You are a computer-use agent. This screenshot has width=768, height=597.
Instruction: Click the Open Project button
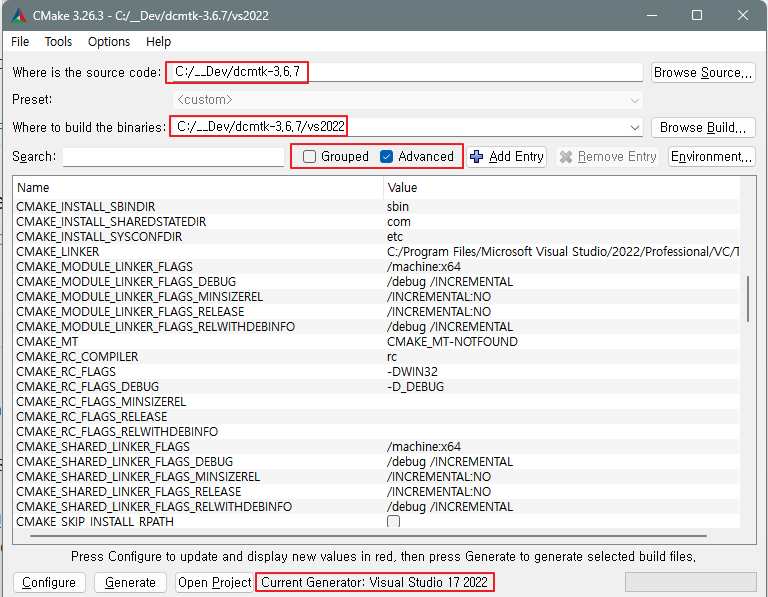coord(215,582)
